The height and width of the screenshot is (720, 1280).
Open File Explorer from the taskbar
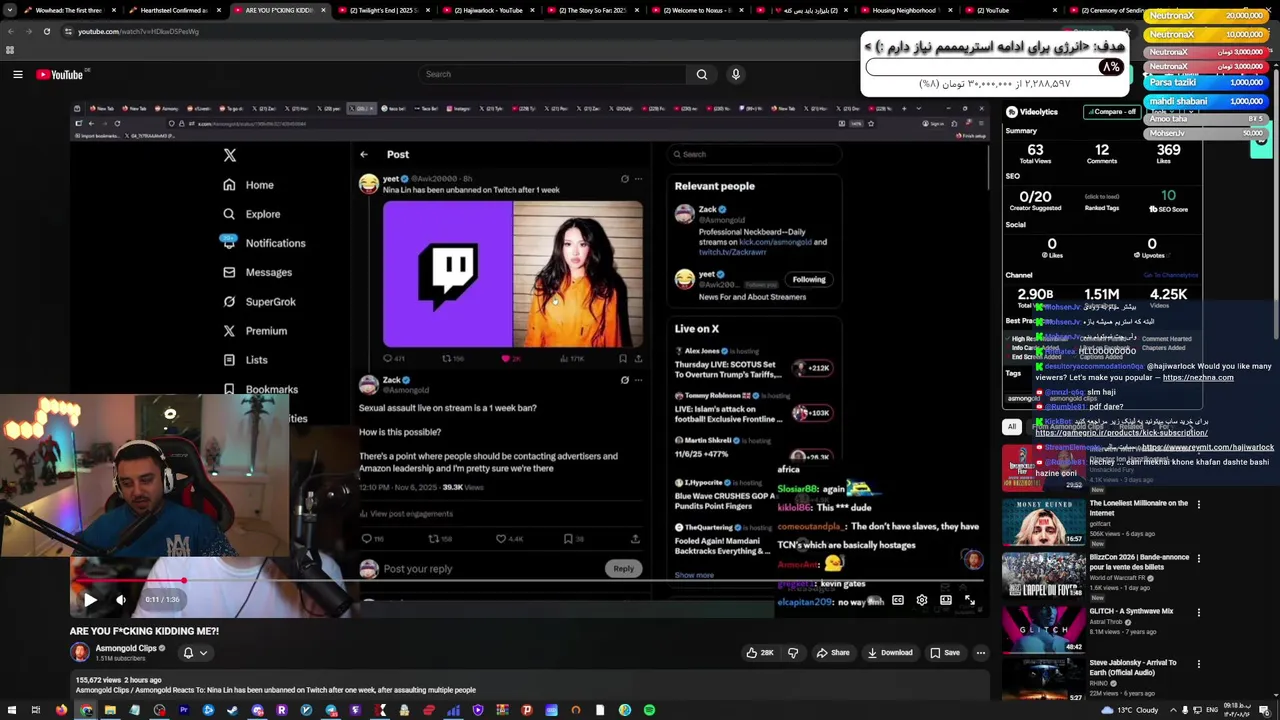click(x=110, y=710)
